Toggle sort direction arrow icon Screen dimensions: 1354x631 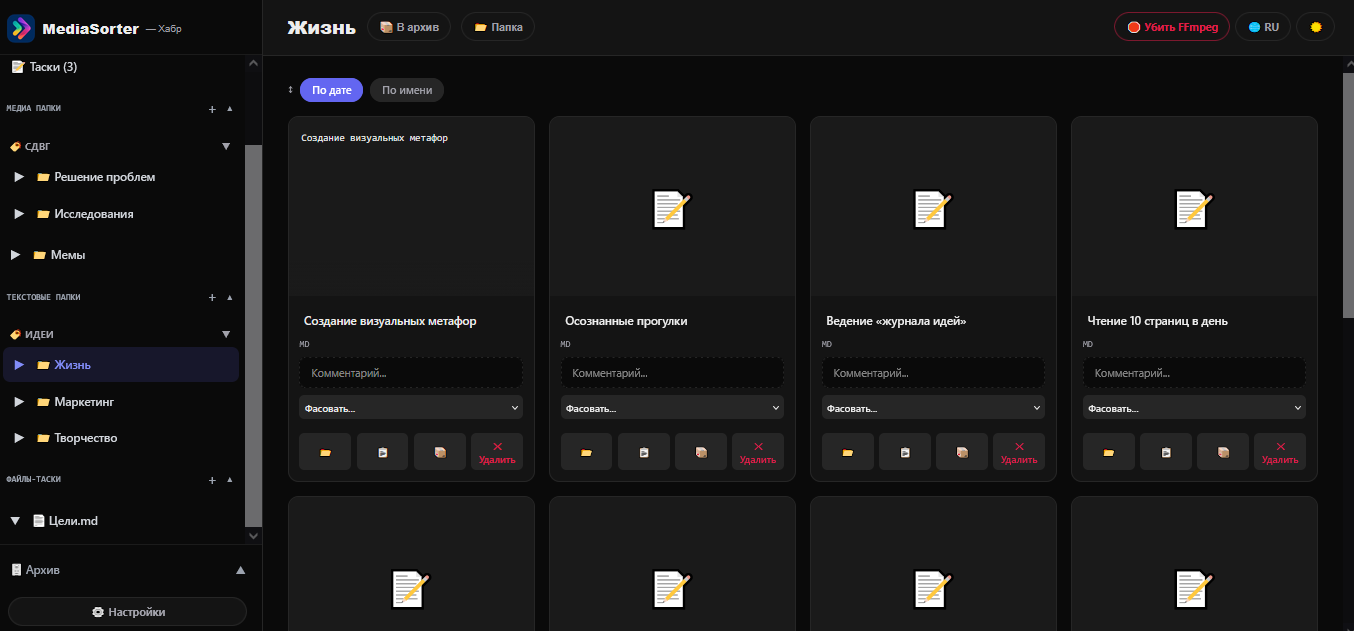pyautogui.click(x=291, y=90)
